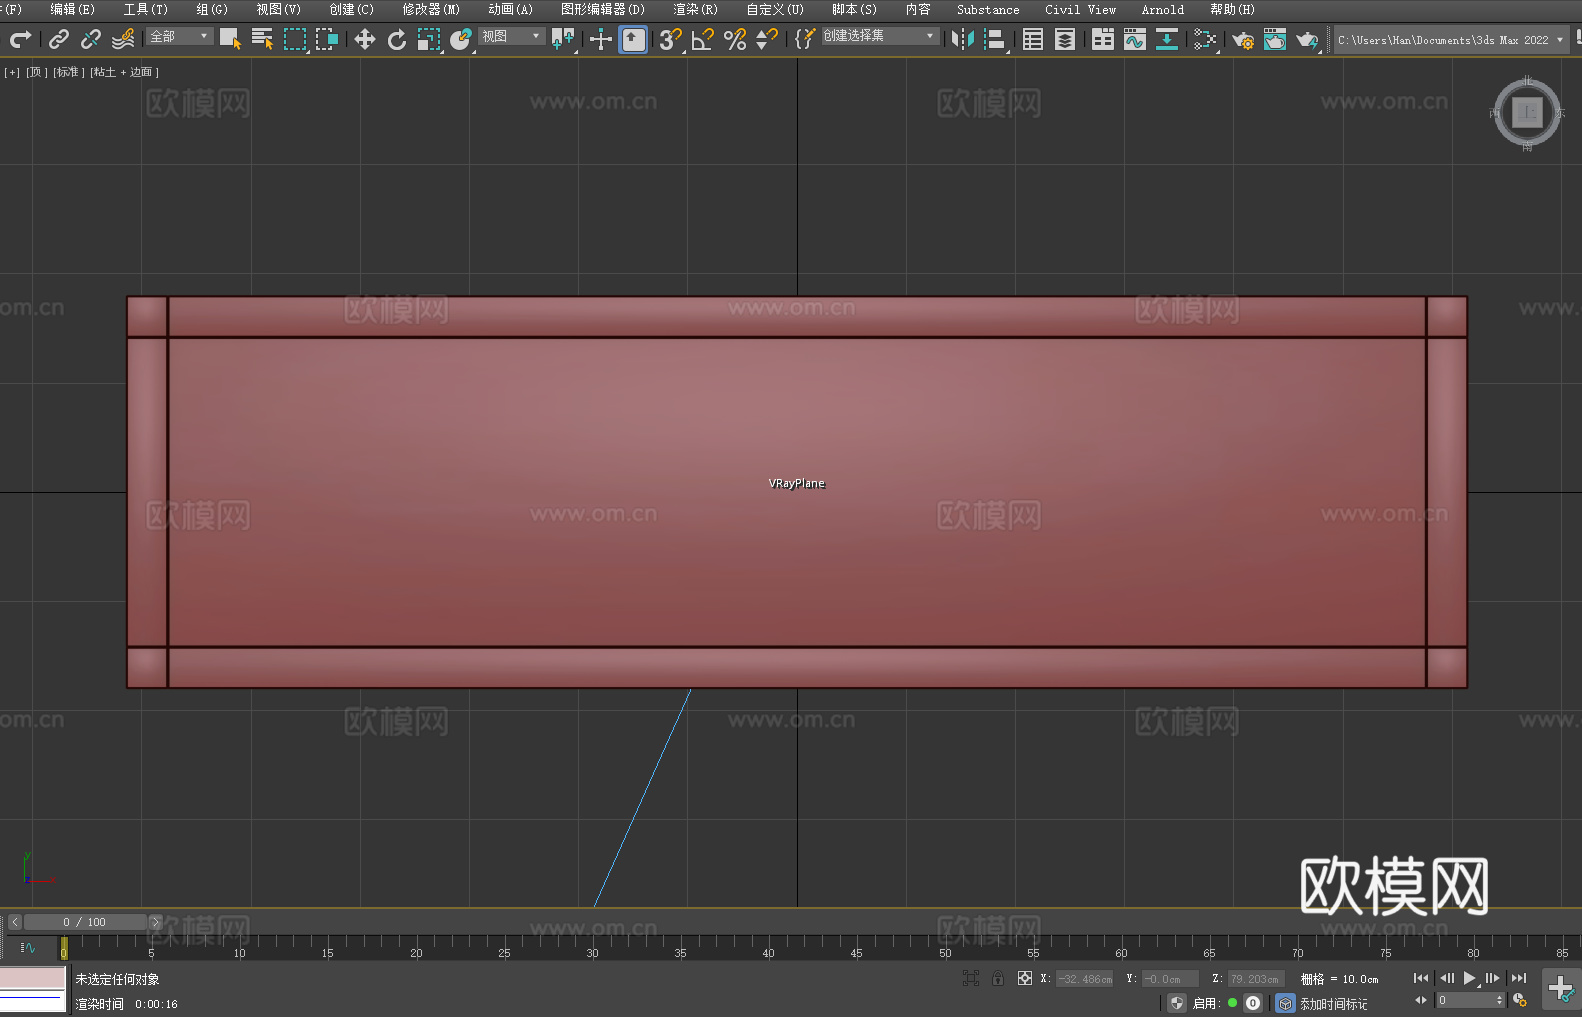
Task: Click the Align tool icon
Action: point(995,39)
